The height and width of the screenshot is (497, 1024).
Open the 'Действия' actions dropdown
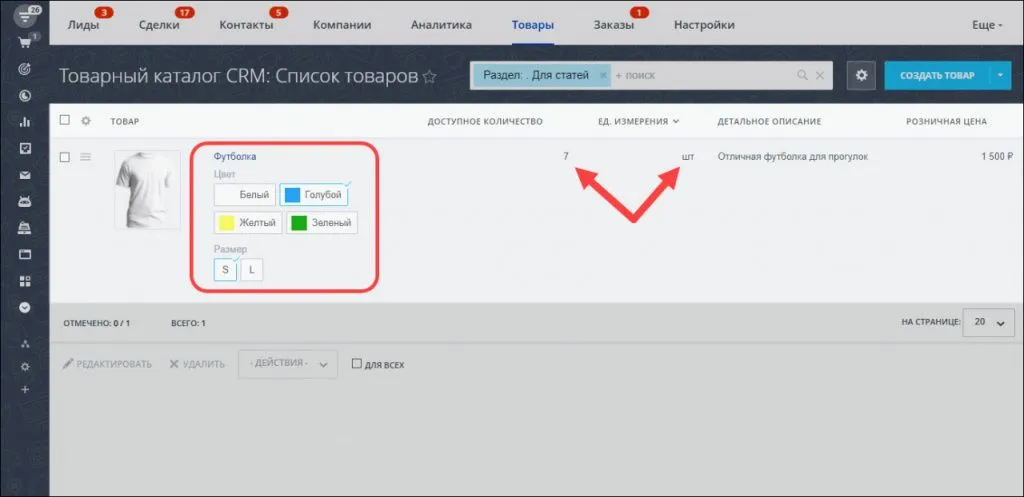pyautogui.click(x=287, y=364)
